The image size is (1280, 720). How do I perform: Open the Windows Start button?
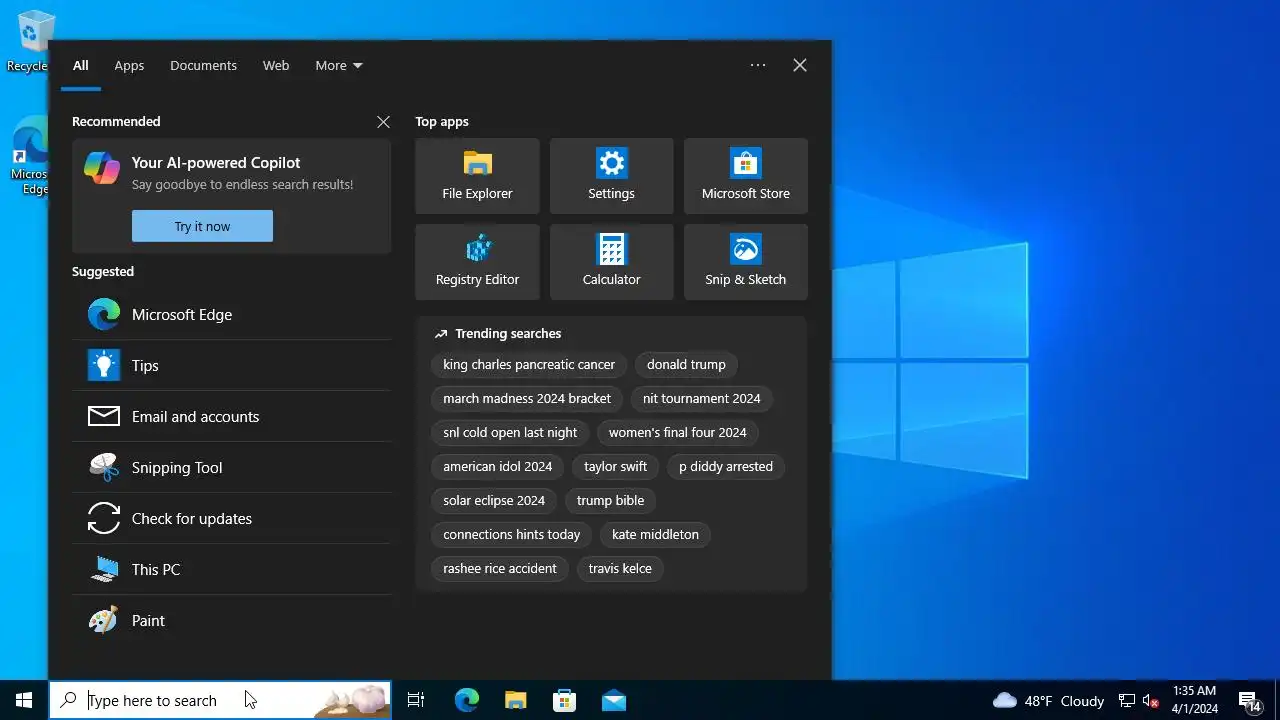point(24,700)
